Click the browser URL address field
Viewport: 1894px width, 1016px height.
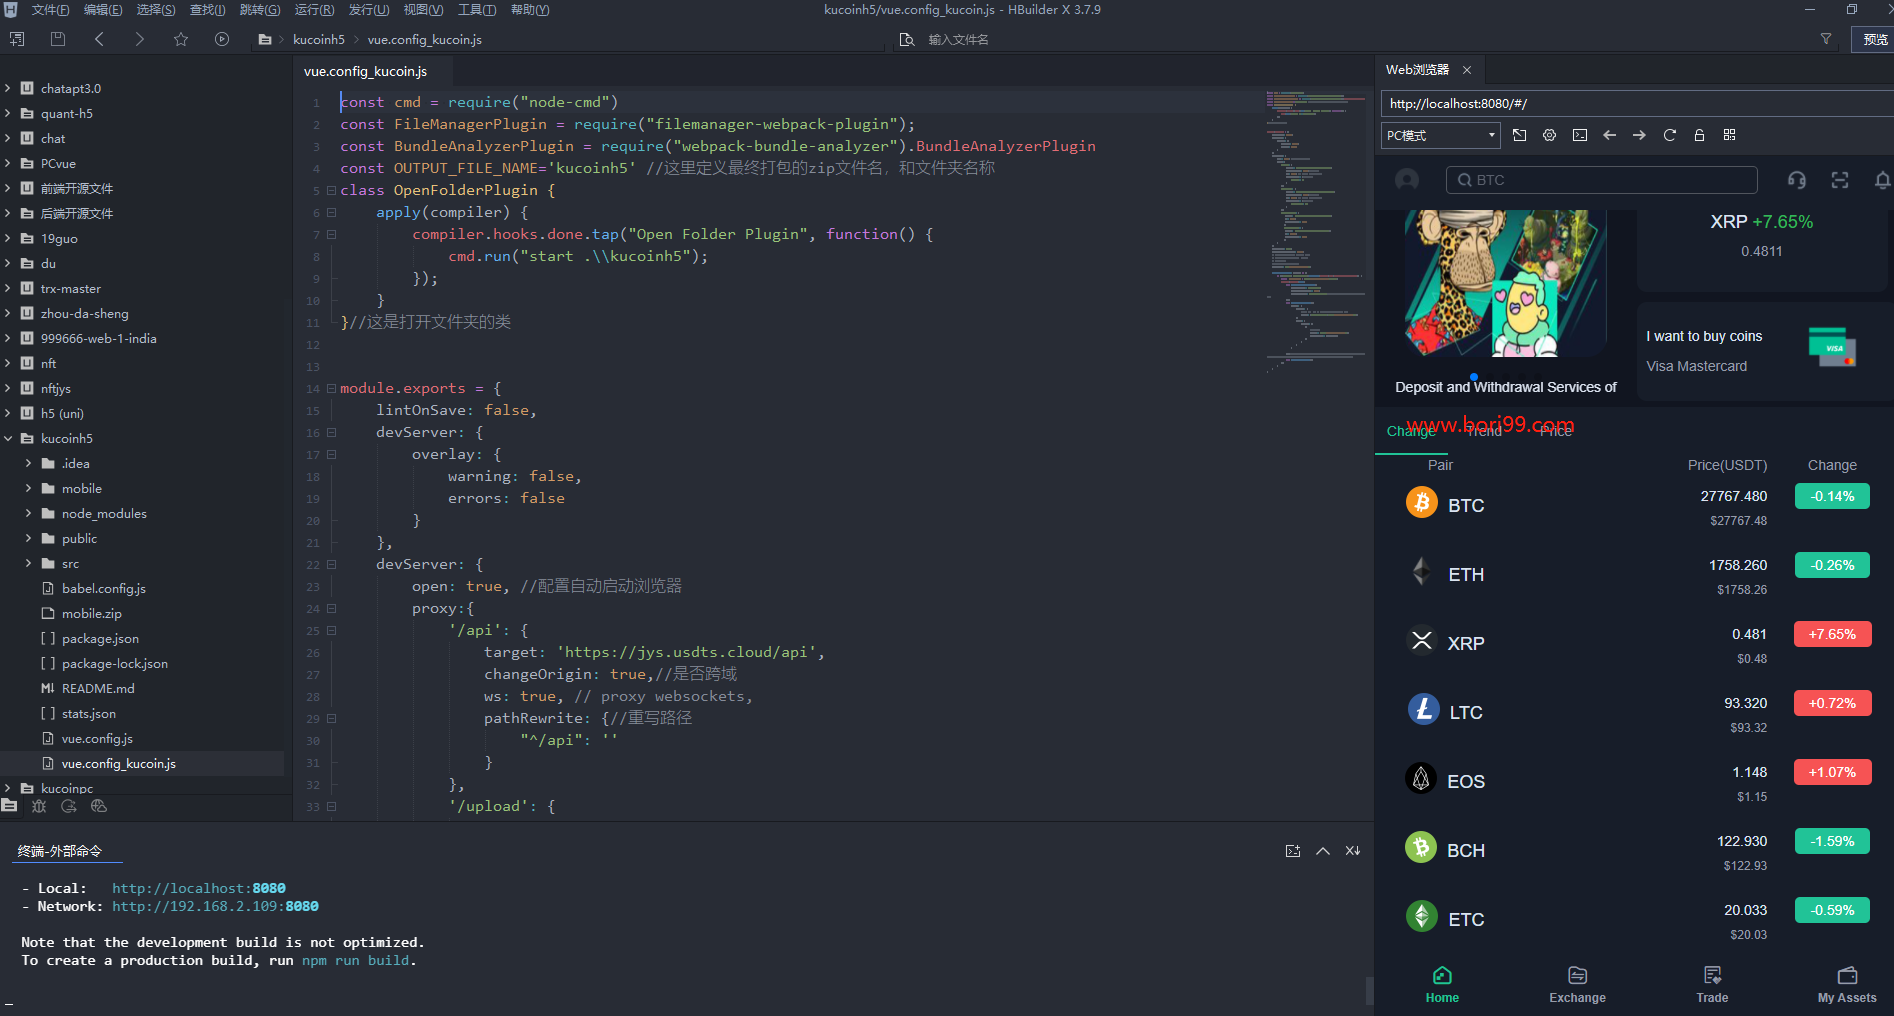coord(1636,103)
